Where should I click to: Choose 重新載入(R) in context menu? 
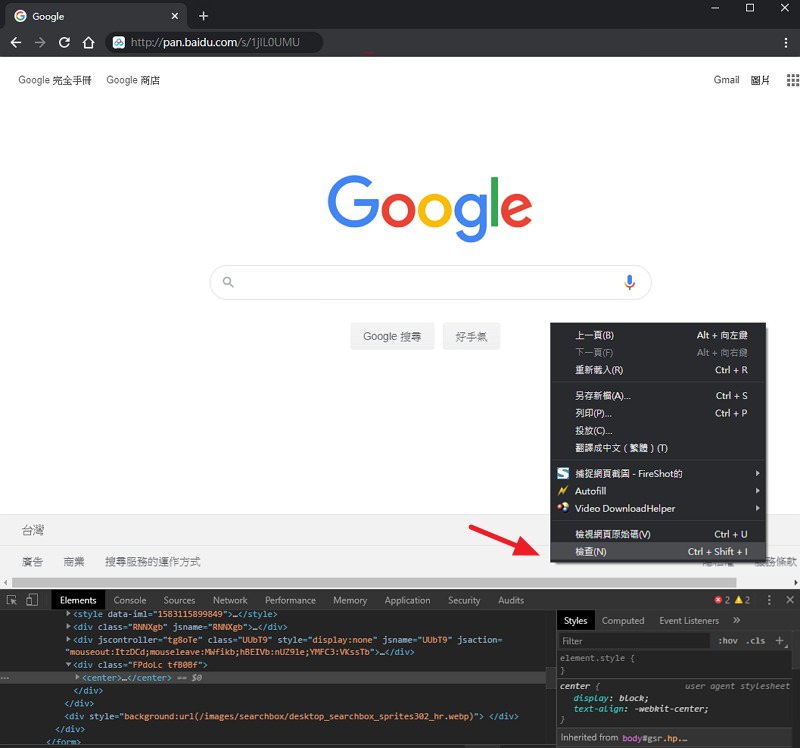[658, 370]
